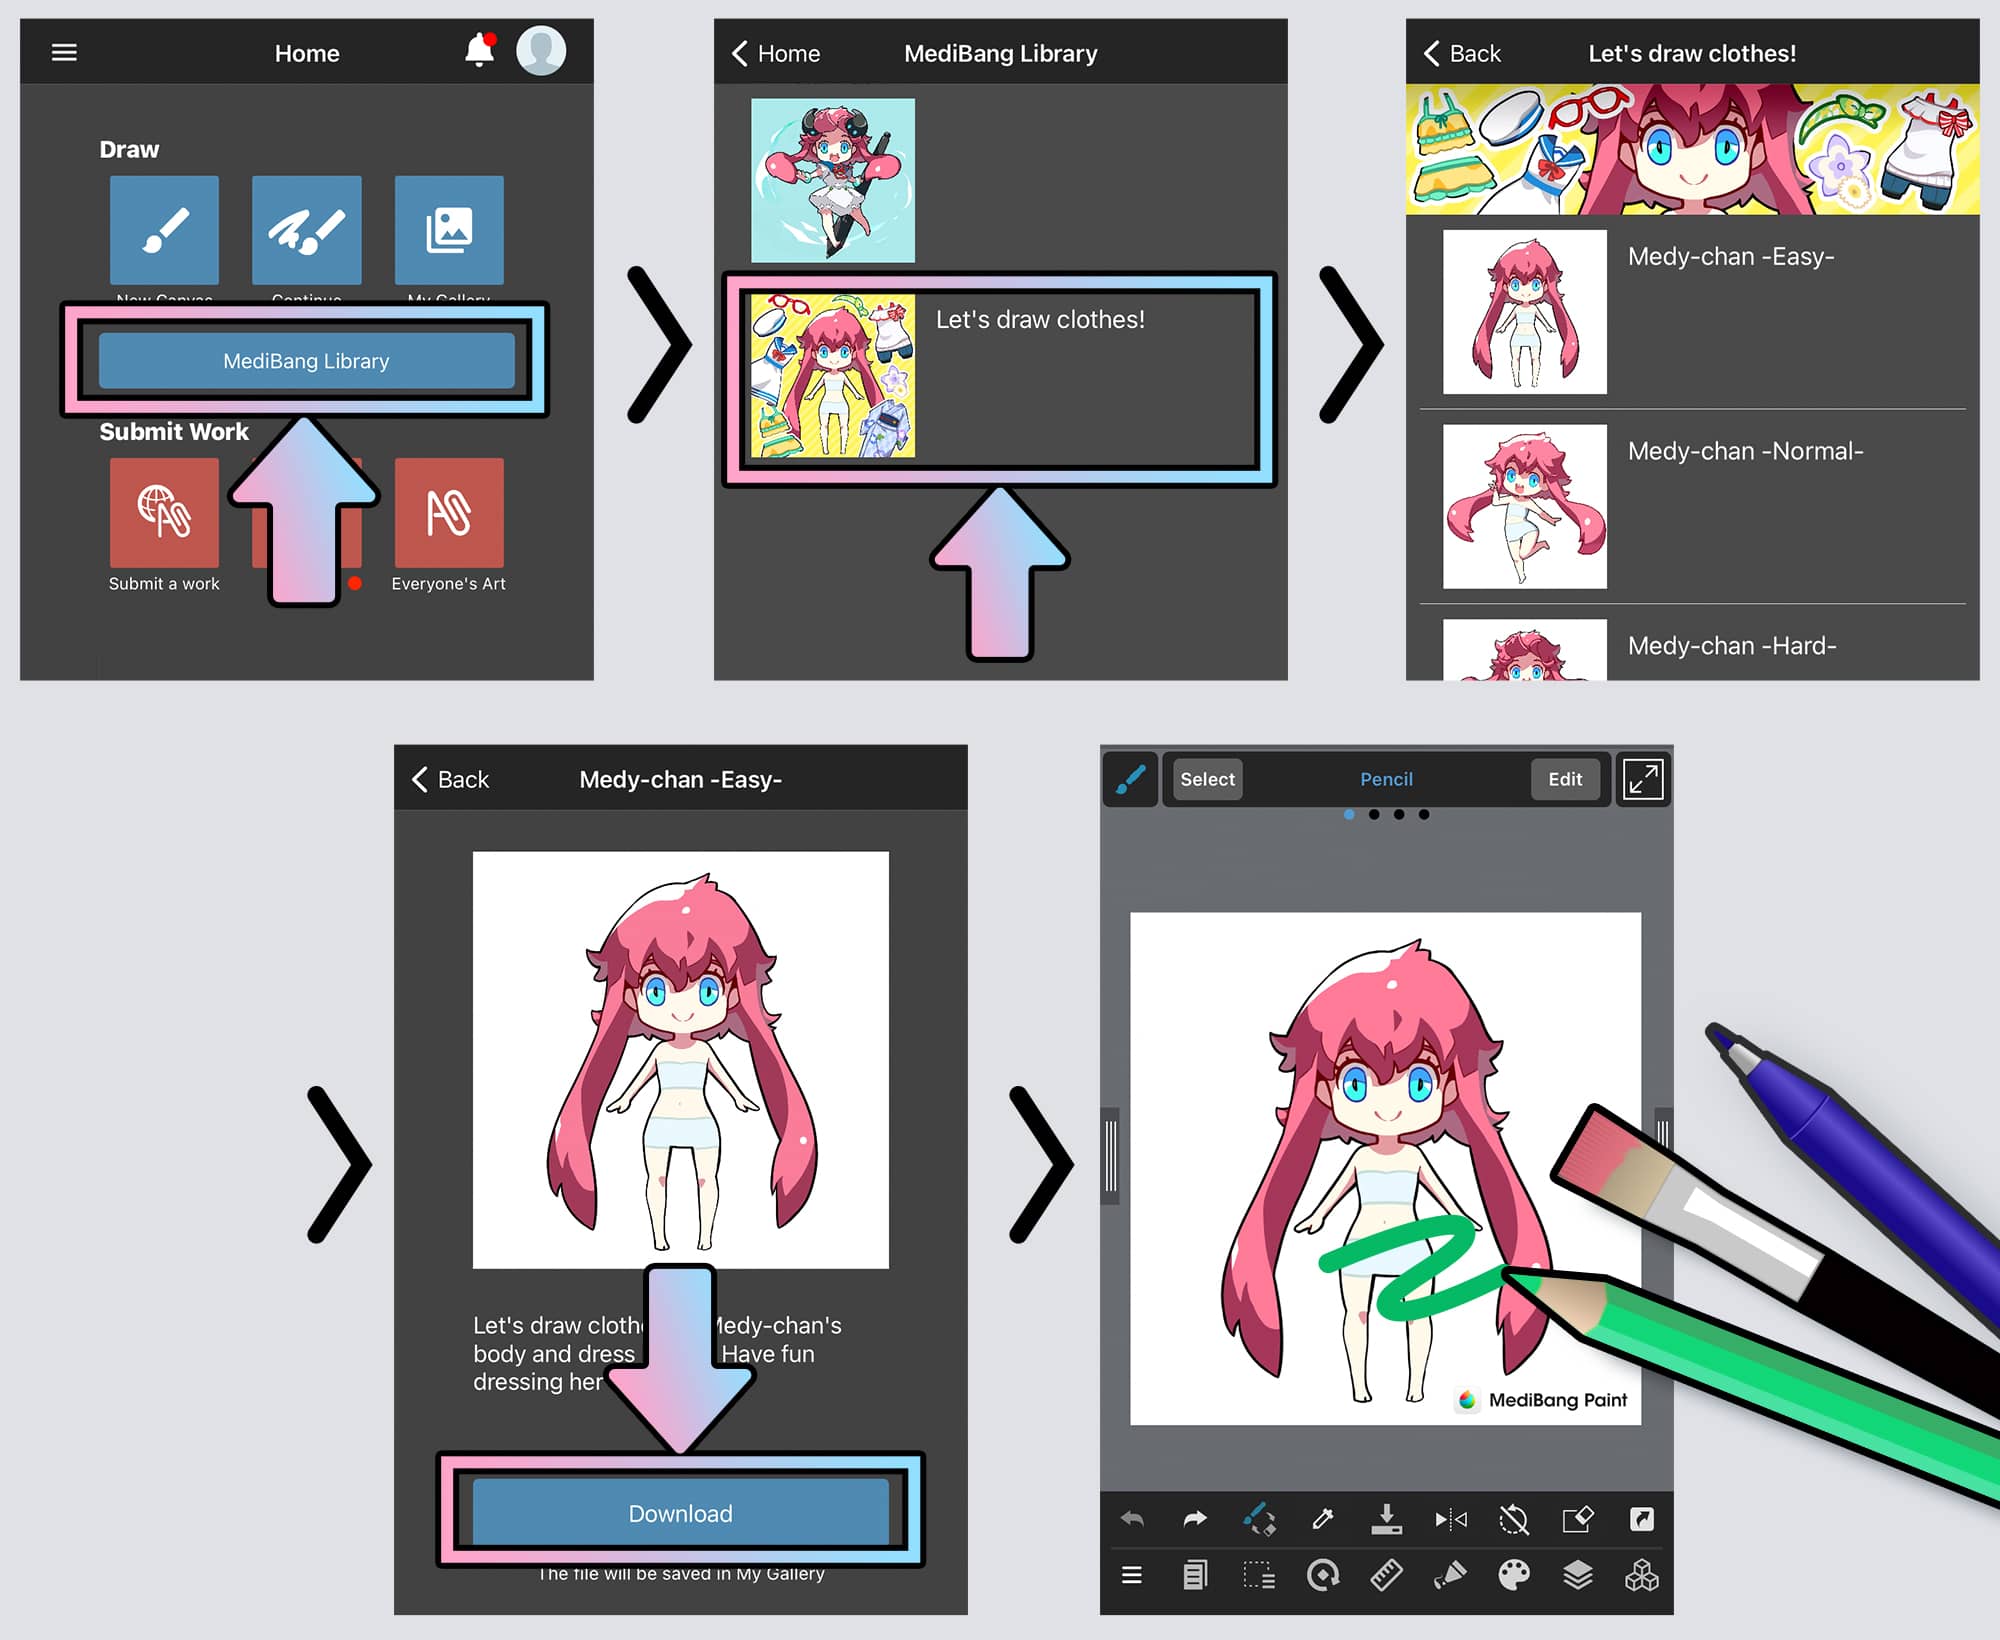
Task: Open the Medy-chan -Easy- item
Action: [x=1692, y=311]
